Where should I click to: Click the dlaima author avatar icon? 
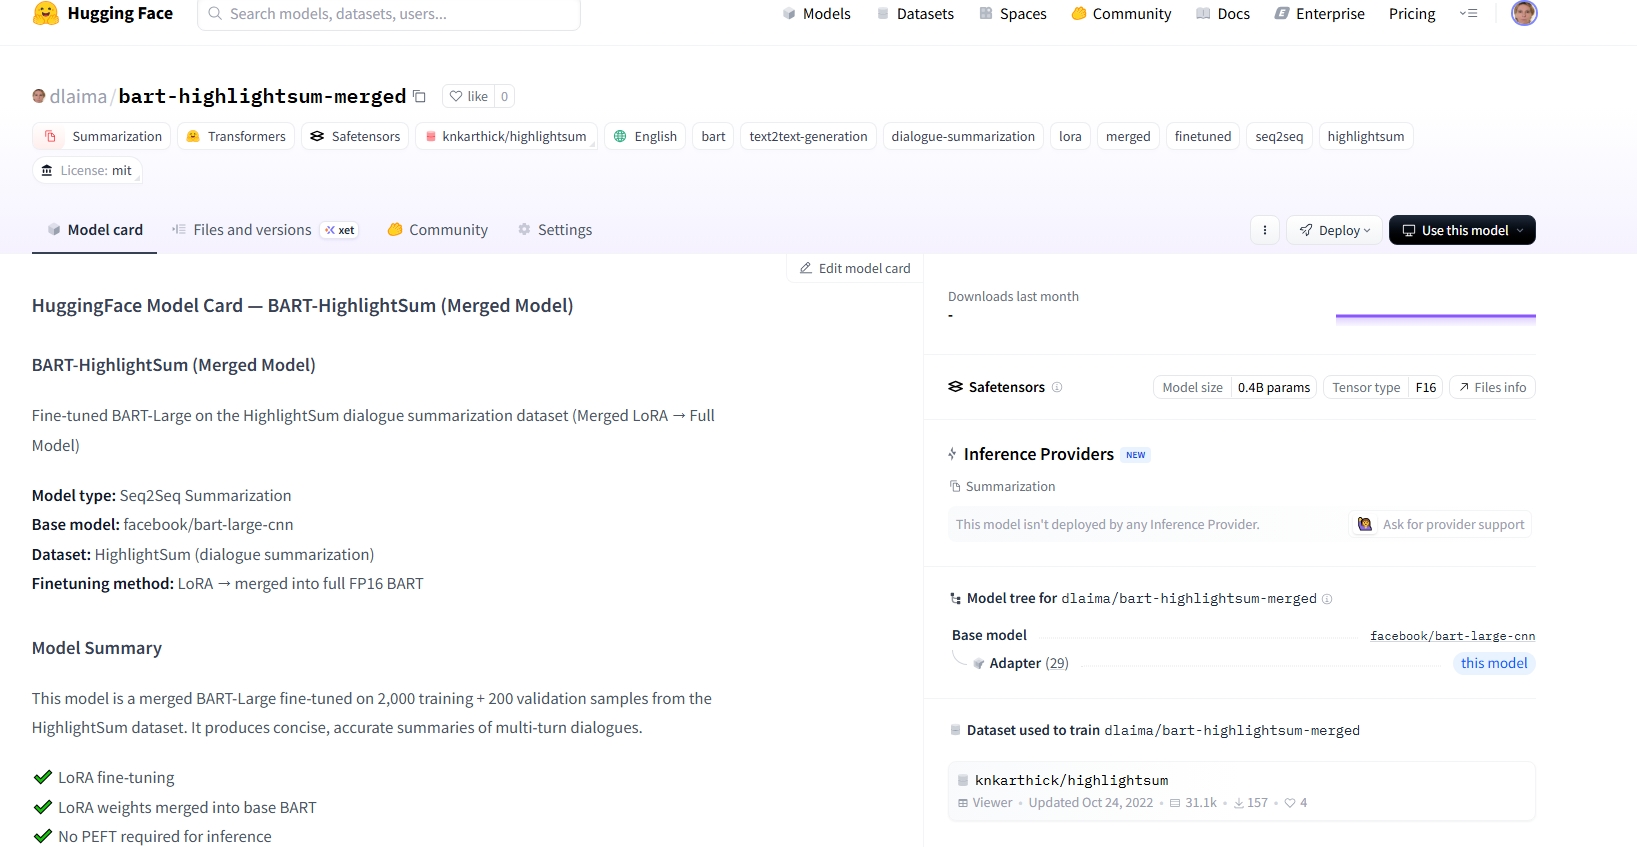(x=39, y=96)
